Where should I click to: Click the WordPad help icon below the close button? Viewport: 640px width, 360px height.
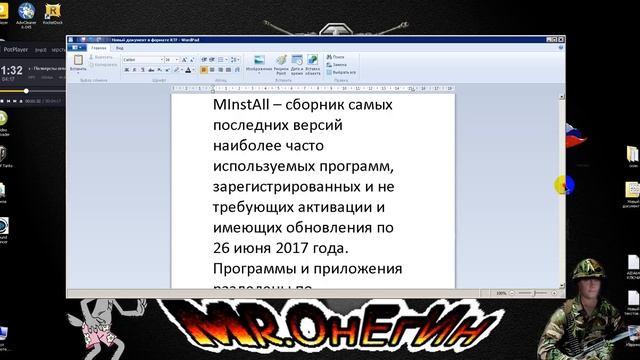coord(561,48)
